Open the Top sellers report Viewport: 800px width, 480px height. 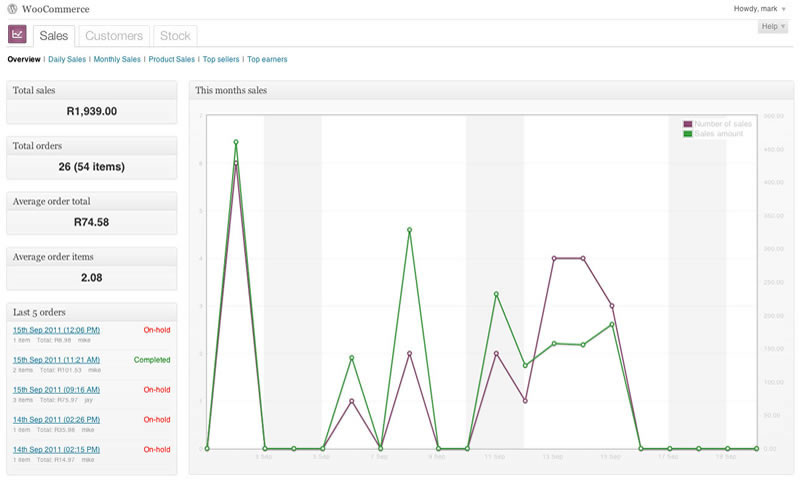click(221, 60)
